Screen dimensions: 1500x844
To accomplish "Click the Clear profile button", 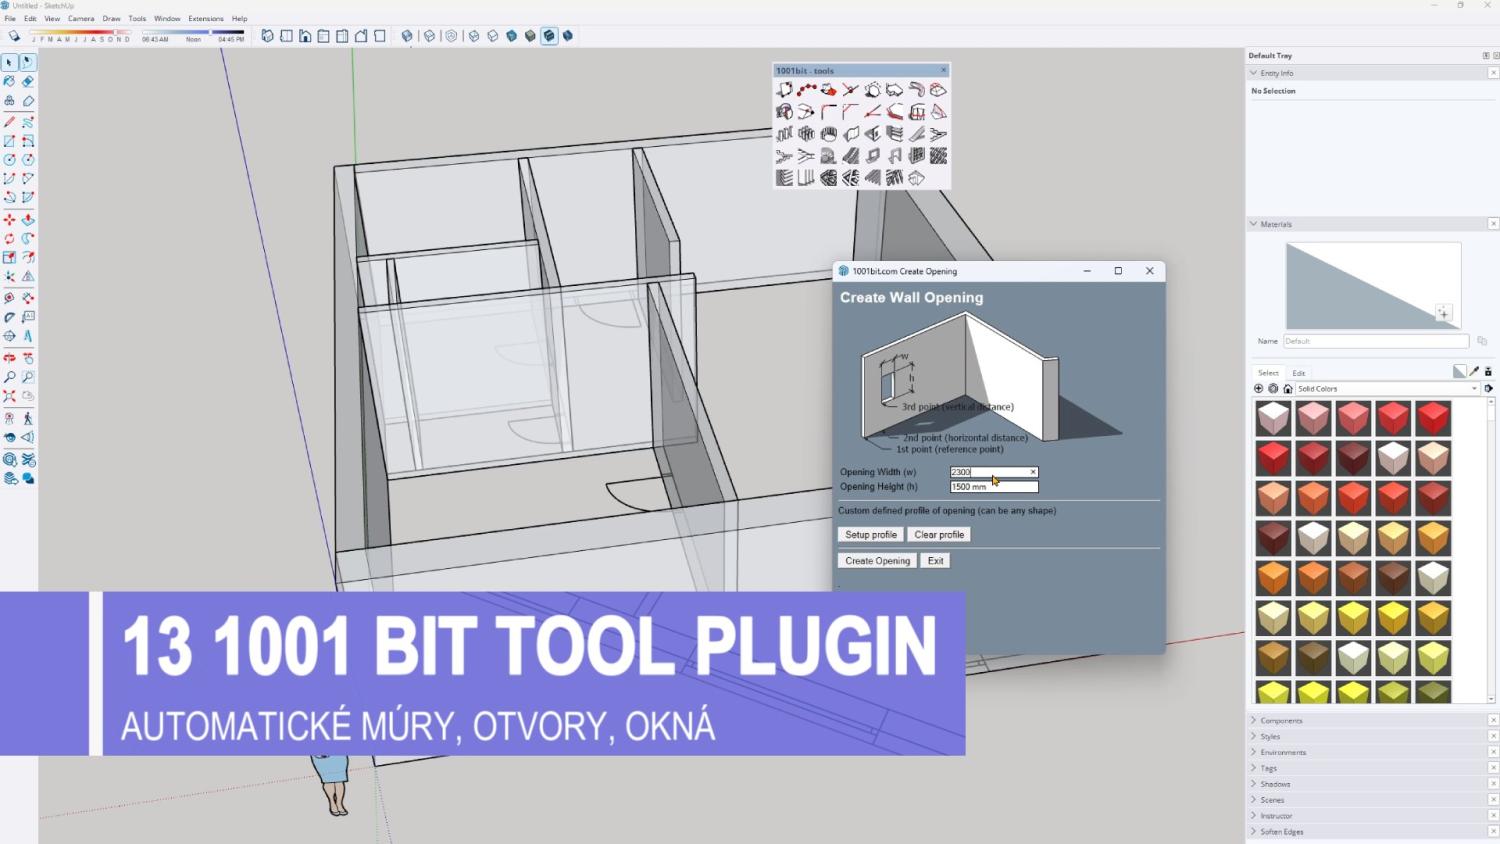I will coord(939,535).
